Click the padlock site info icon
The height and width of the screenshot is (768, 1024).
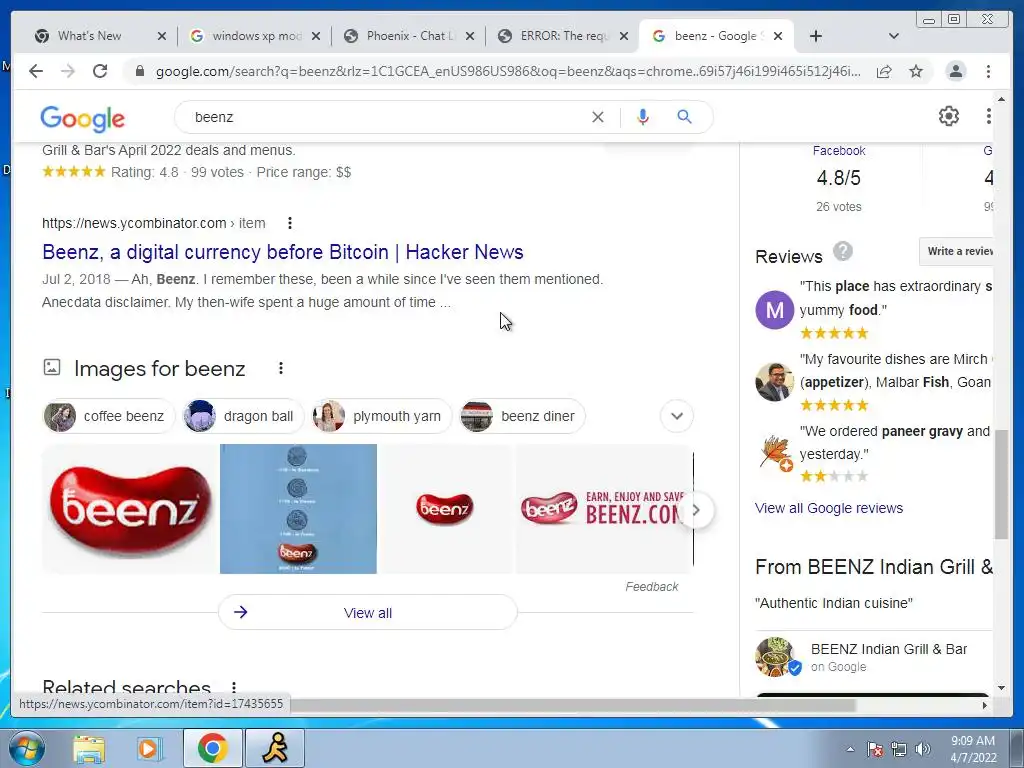coord(139,71)
